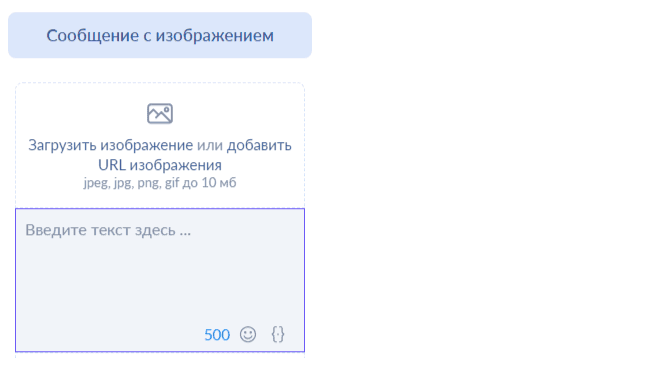Click empty space inside the message textarea
This screenshot has height=369, width=649.
coord(160,281)
